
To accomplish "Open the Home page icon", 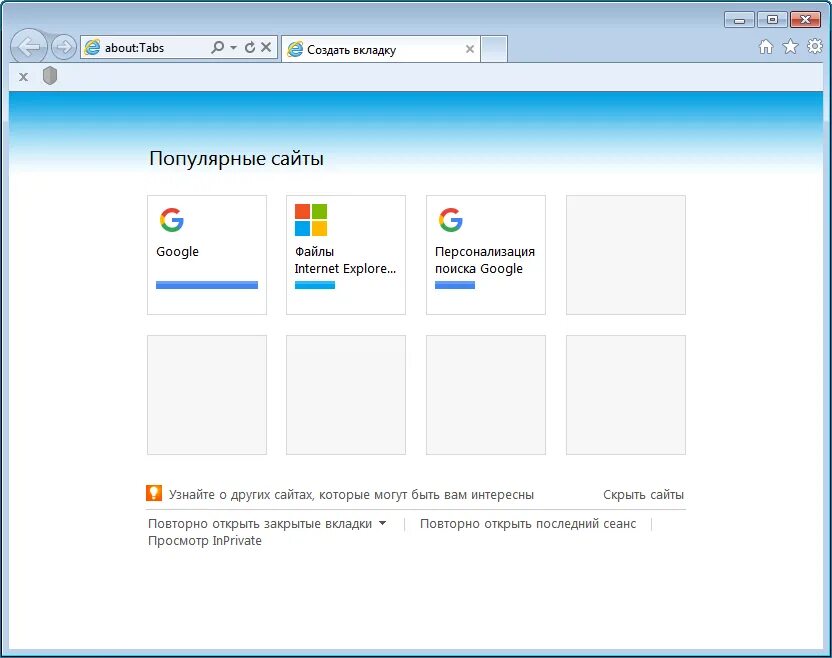I will click(766, 47).
